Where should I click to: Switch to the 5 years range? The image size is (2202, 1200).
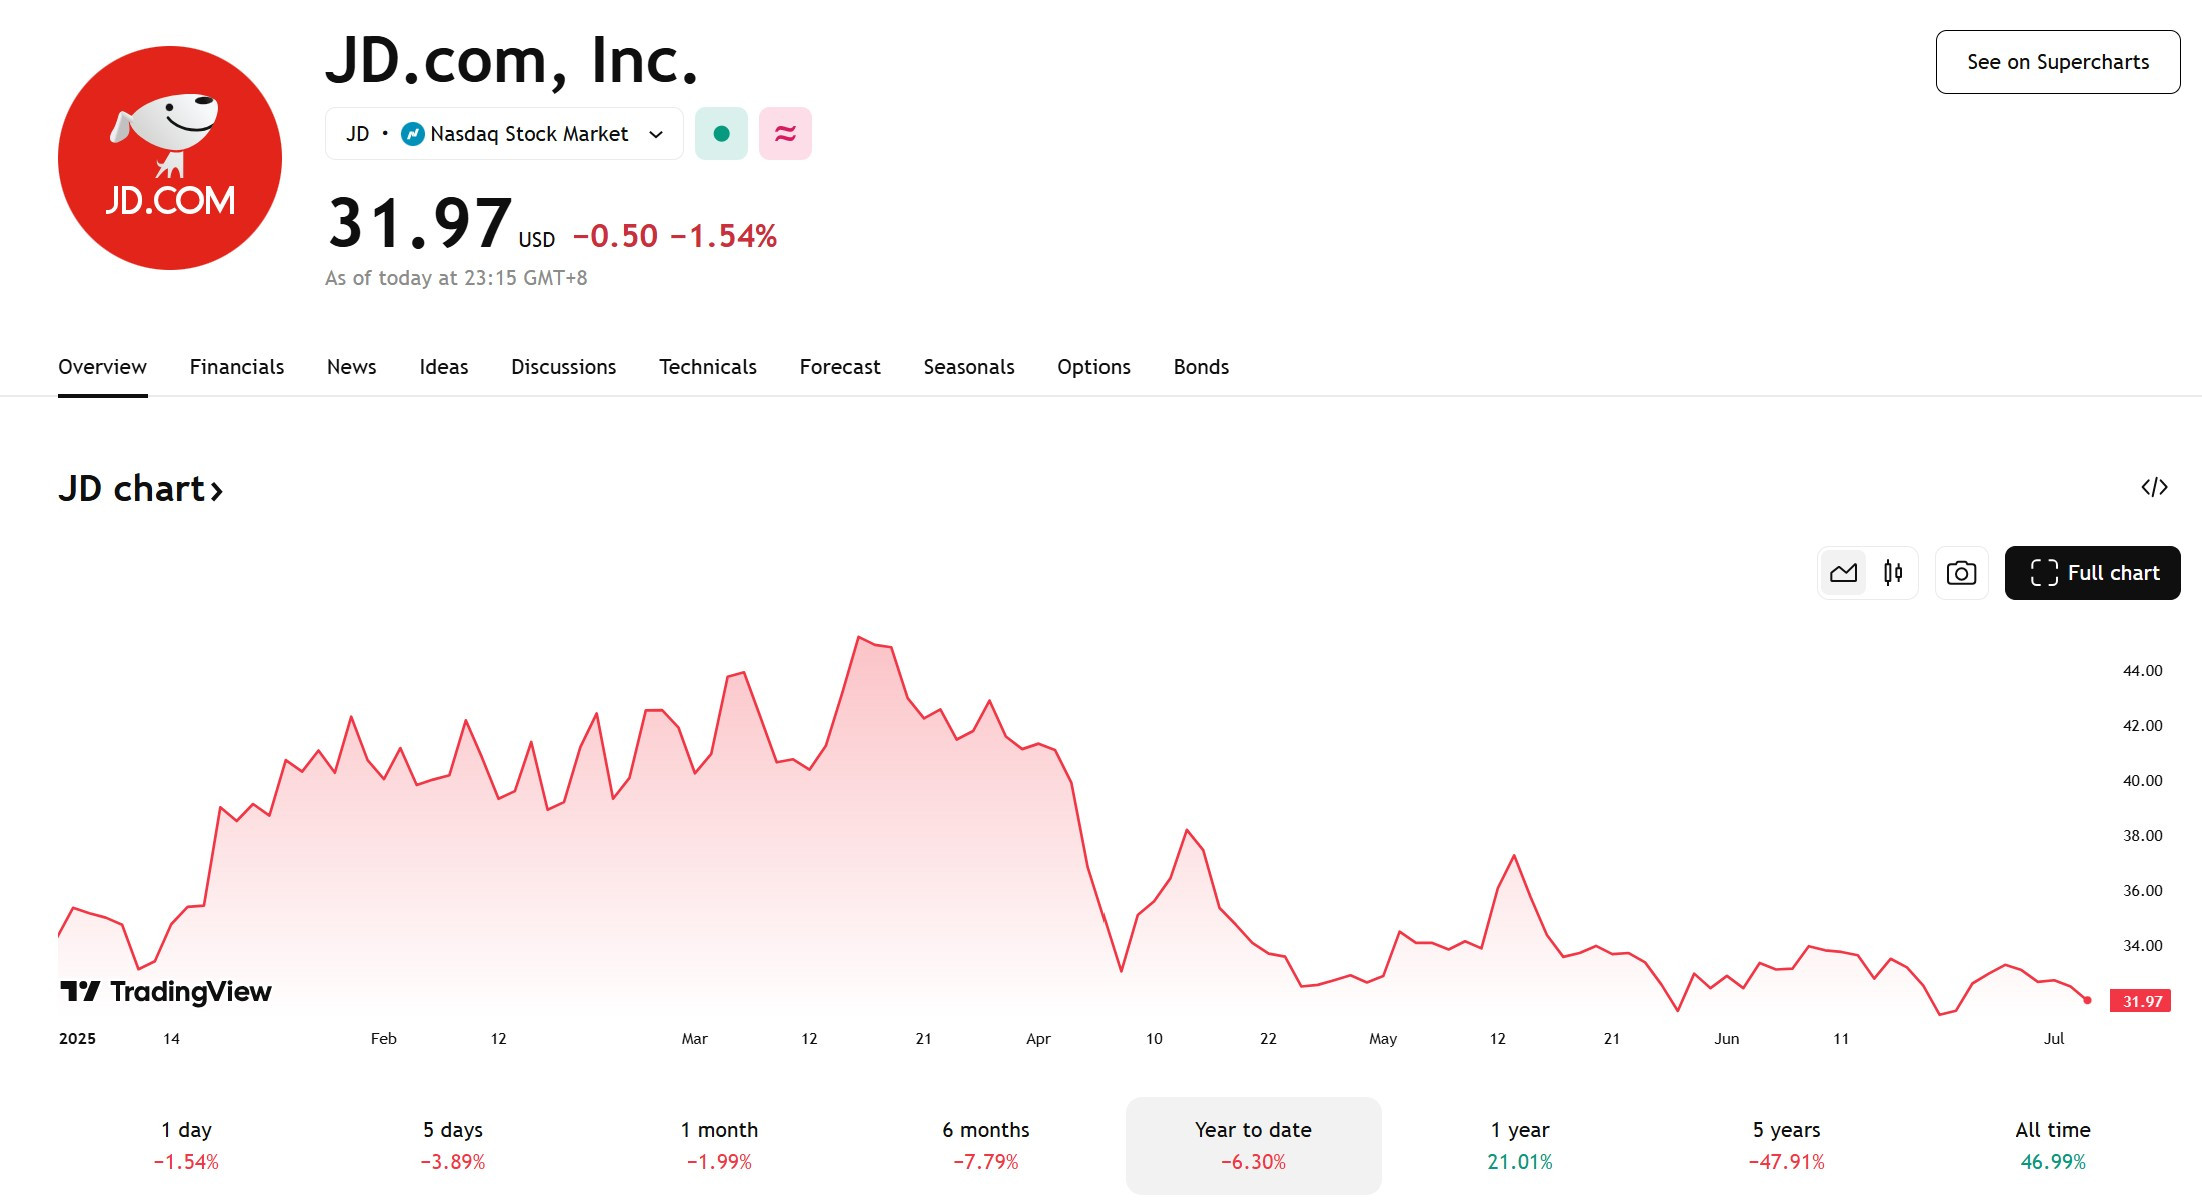click(1787, 1146)
